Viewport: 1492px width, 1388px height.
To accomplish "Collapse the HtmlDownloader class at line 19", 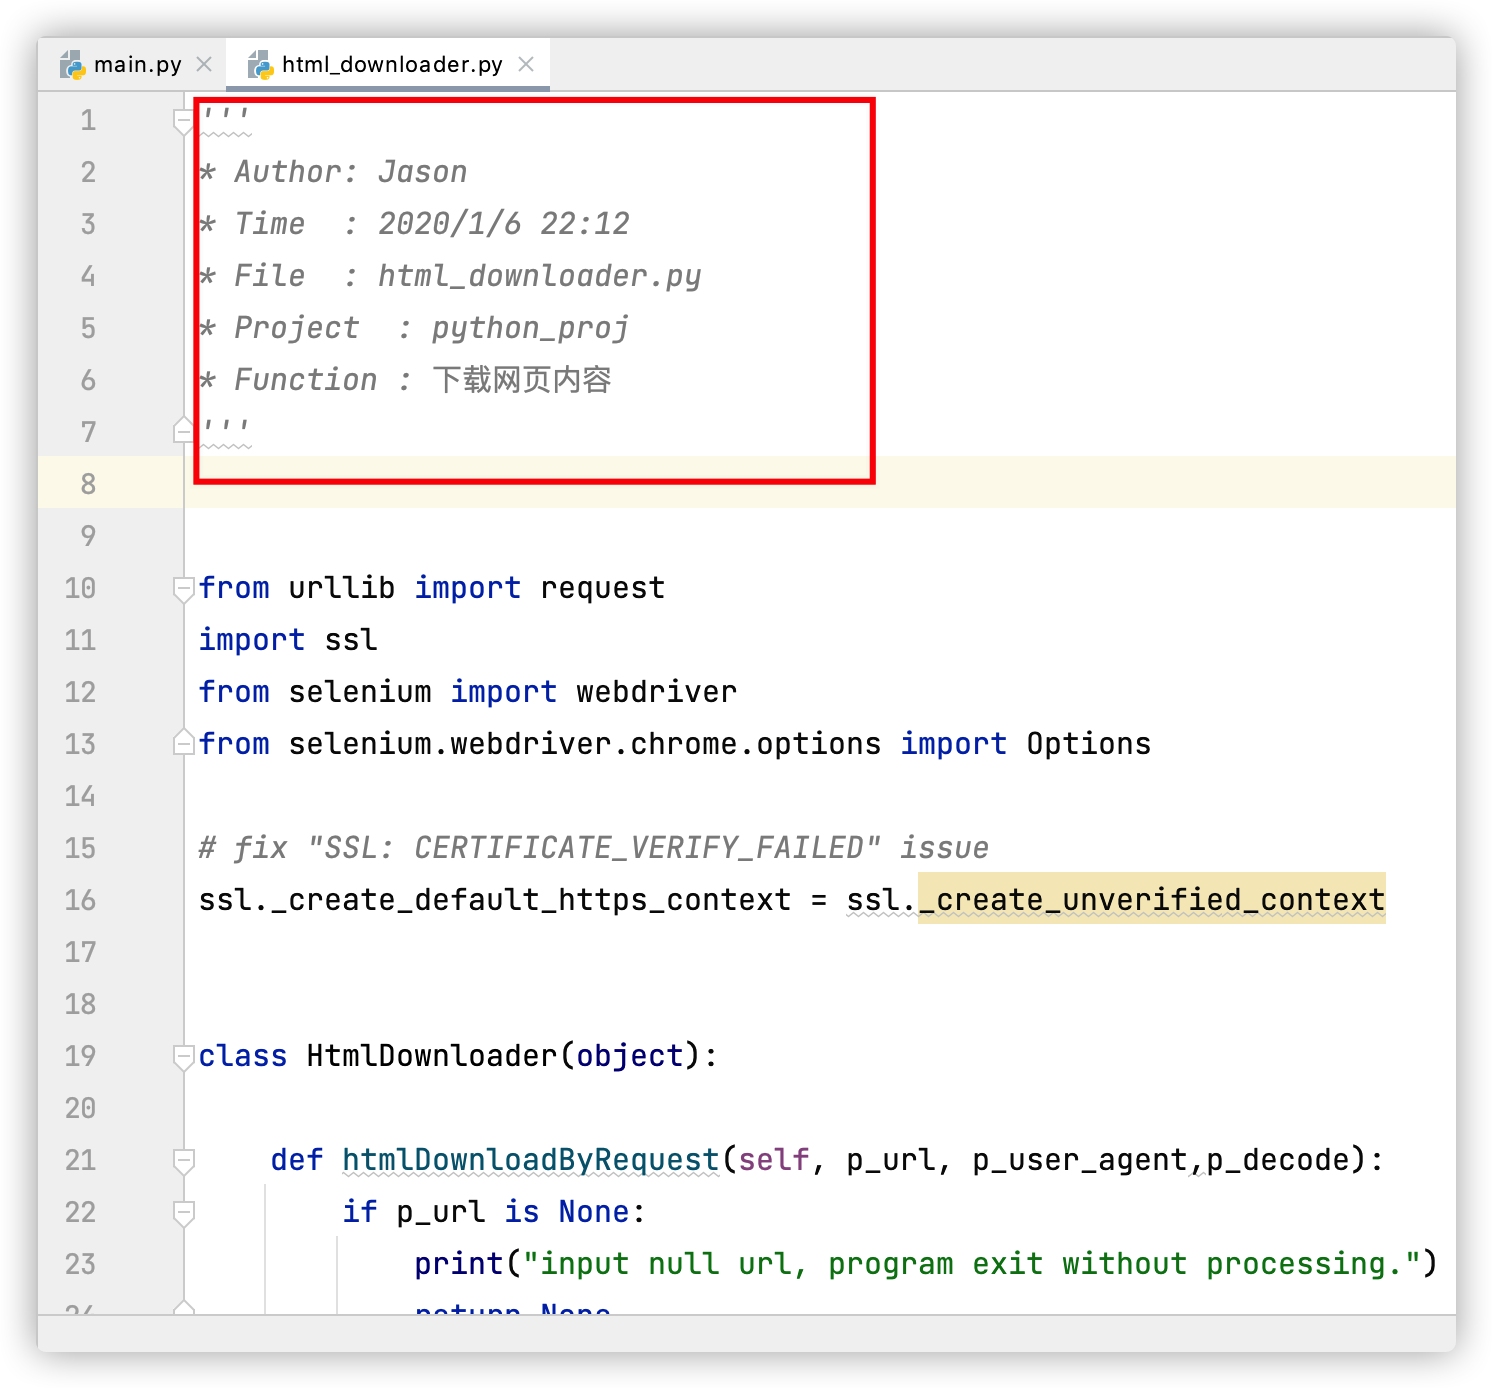I will tap(184, 1057).
